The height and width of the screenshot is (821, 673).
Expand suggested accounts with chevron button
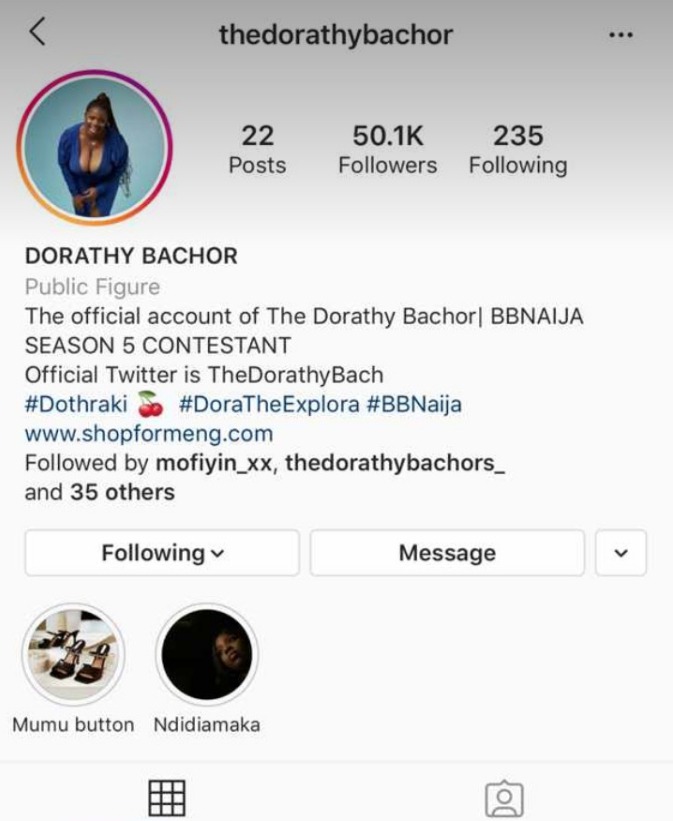coord(621,553)
